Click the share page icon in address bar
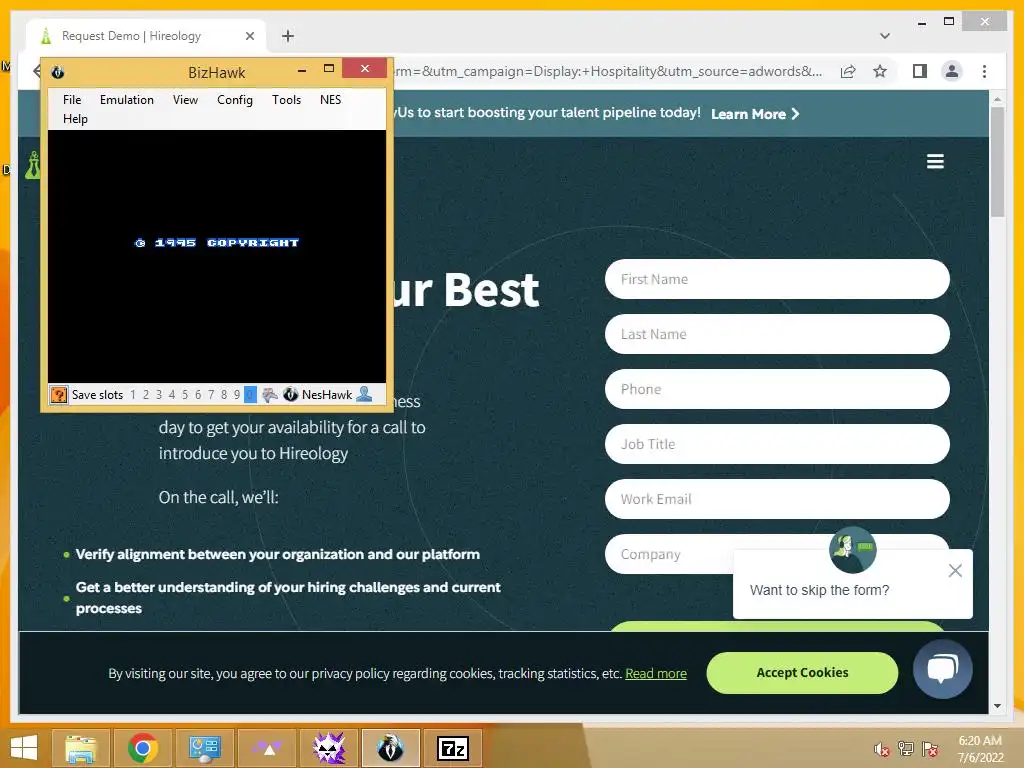 pyautogui.click(x=848, y=71)
